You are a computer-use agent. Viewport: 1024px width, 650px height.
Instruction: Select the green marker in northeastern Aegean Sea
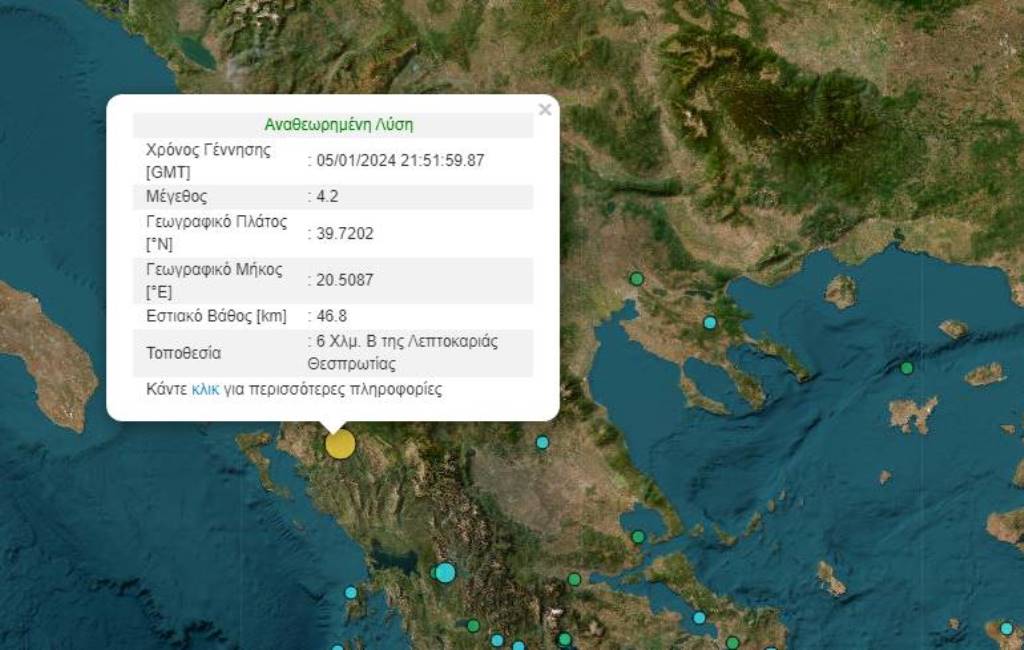click(x=907, y=368)
